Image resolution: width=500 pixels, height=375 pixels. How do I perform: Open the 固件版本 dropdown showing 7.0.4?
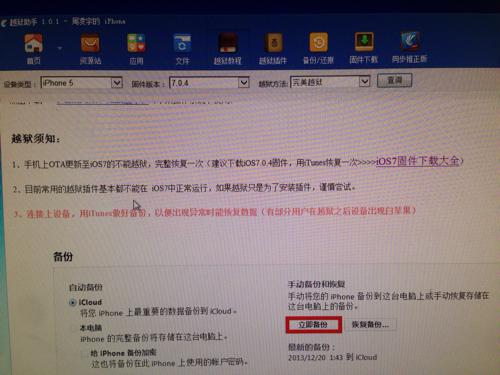click(x=209, y=82)
